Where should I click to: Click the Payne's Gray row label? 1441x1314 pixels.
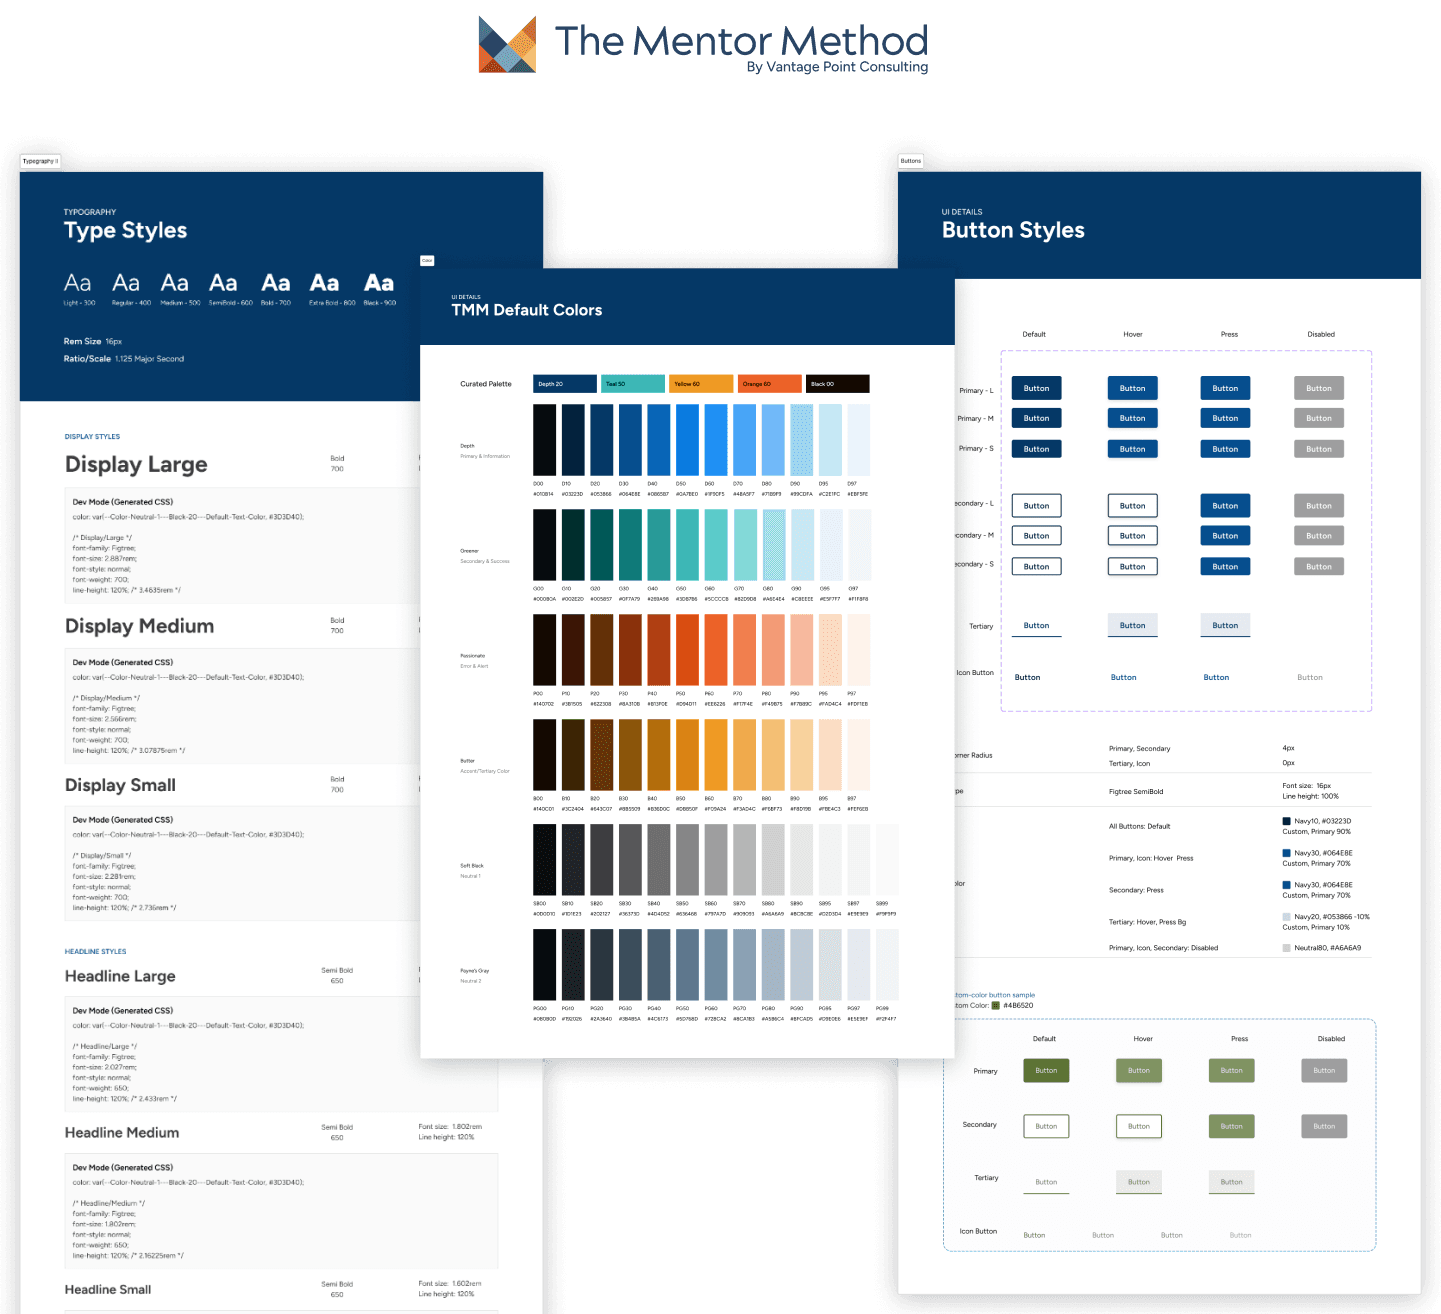click(x=475, y=971)
